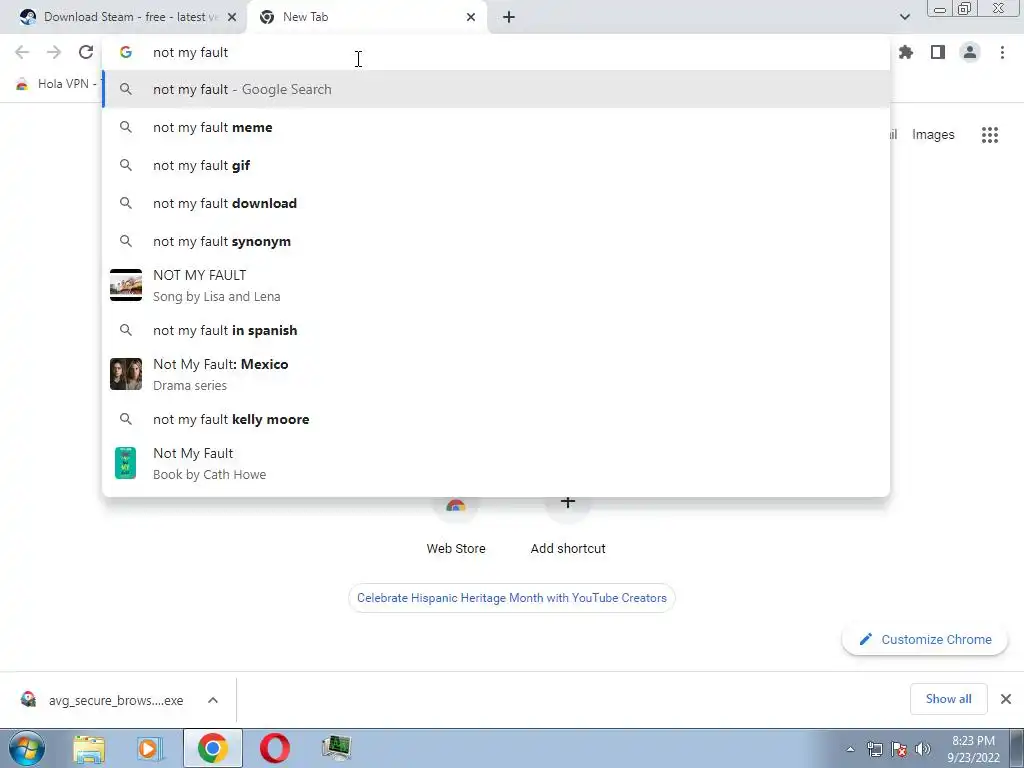The height and width of the screenshot is (768, 1024).
Task: Click the Google G icon in address bar
Action: tap(126, 52)
